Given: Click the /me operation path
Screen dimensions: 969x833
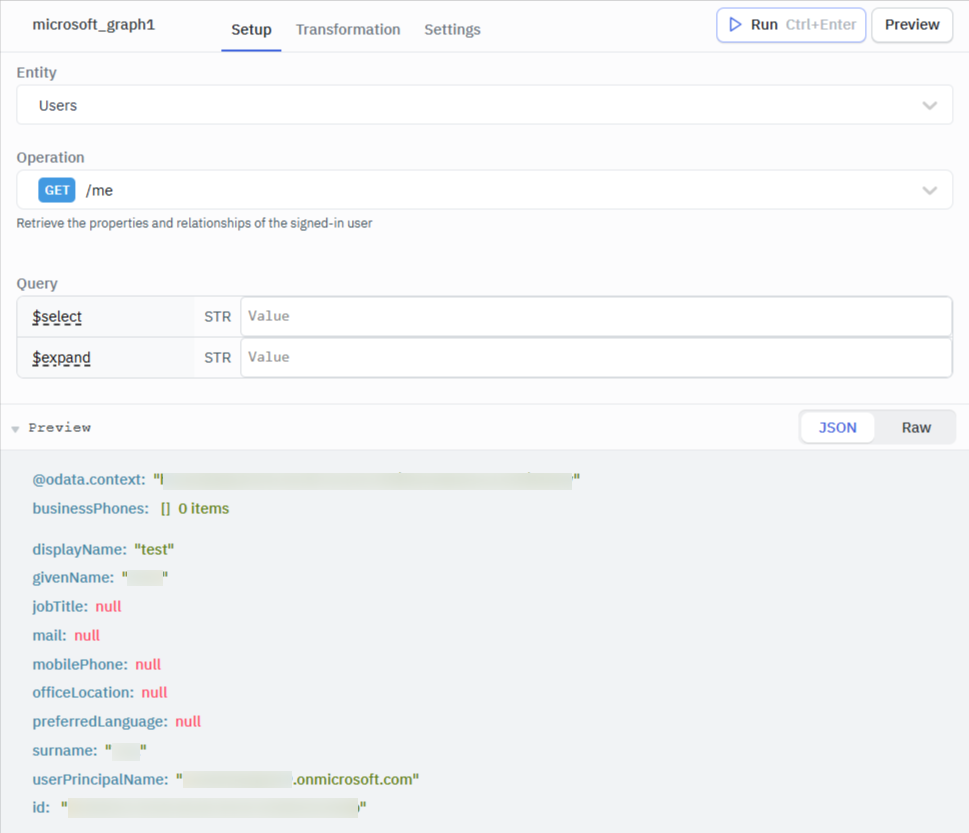Looking at the screenshot, I should coord(99,190).
